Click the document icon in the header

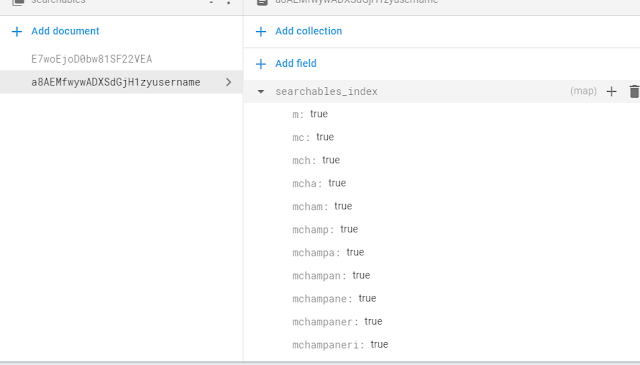pyautogui.click(x=262, y=2)
